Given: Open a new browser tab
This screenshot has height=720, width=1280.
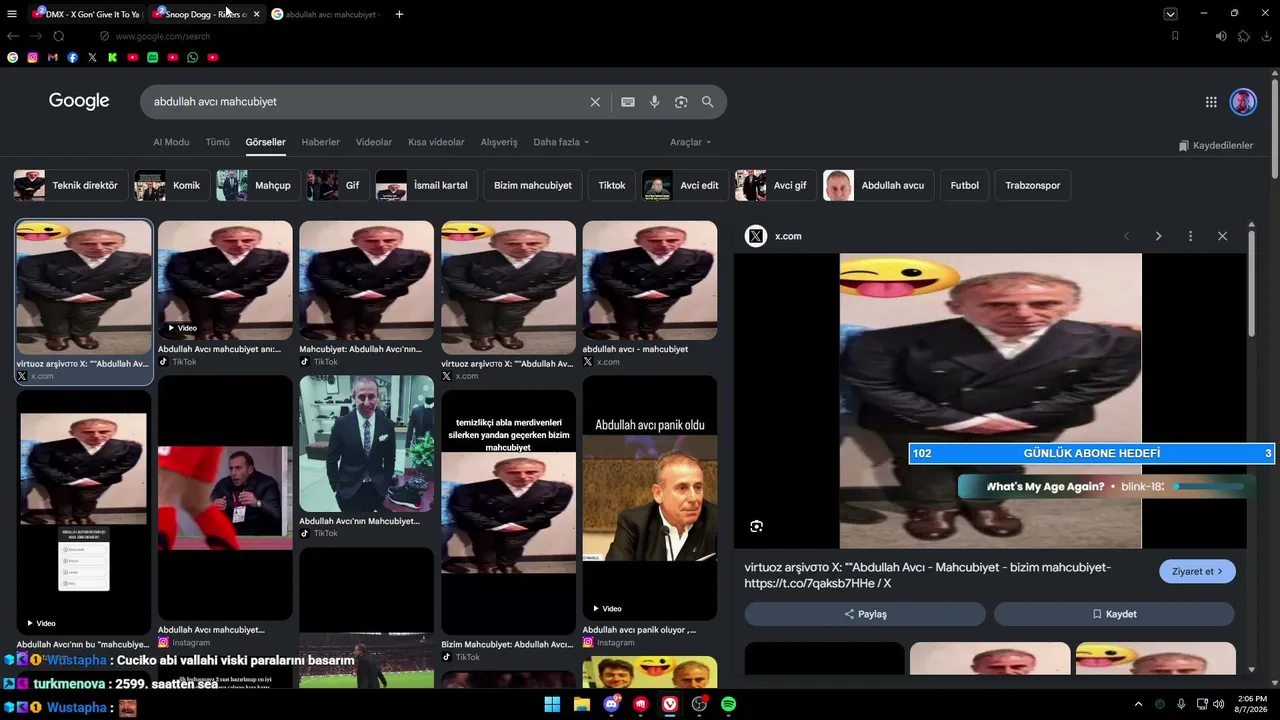Looking at the screenshot, I should point(399,14).
